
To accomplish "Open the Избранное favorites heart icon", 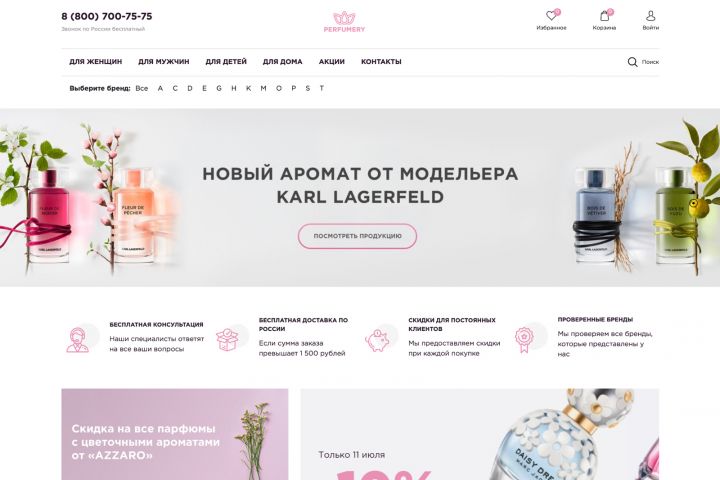I will (551, 16).
